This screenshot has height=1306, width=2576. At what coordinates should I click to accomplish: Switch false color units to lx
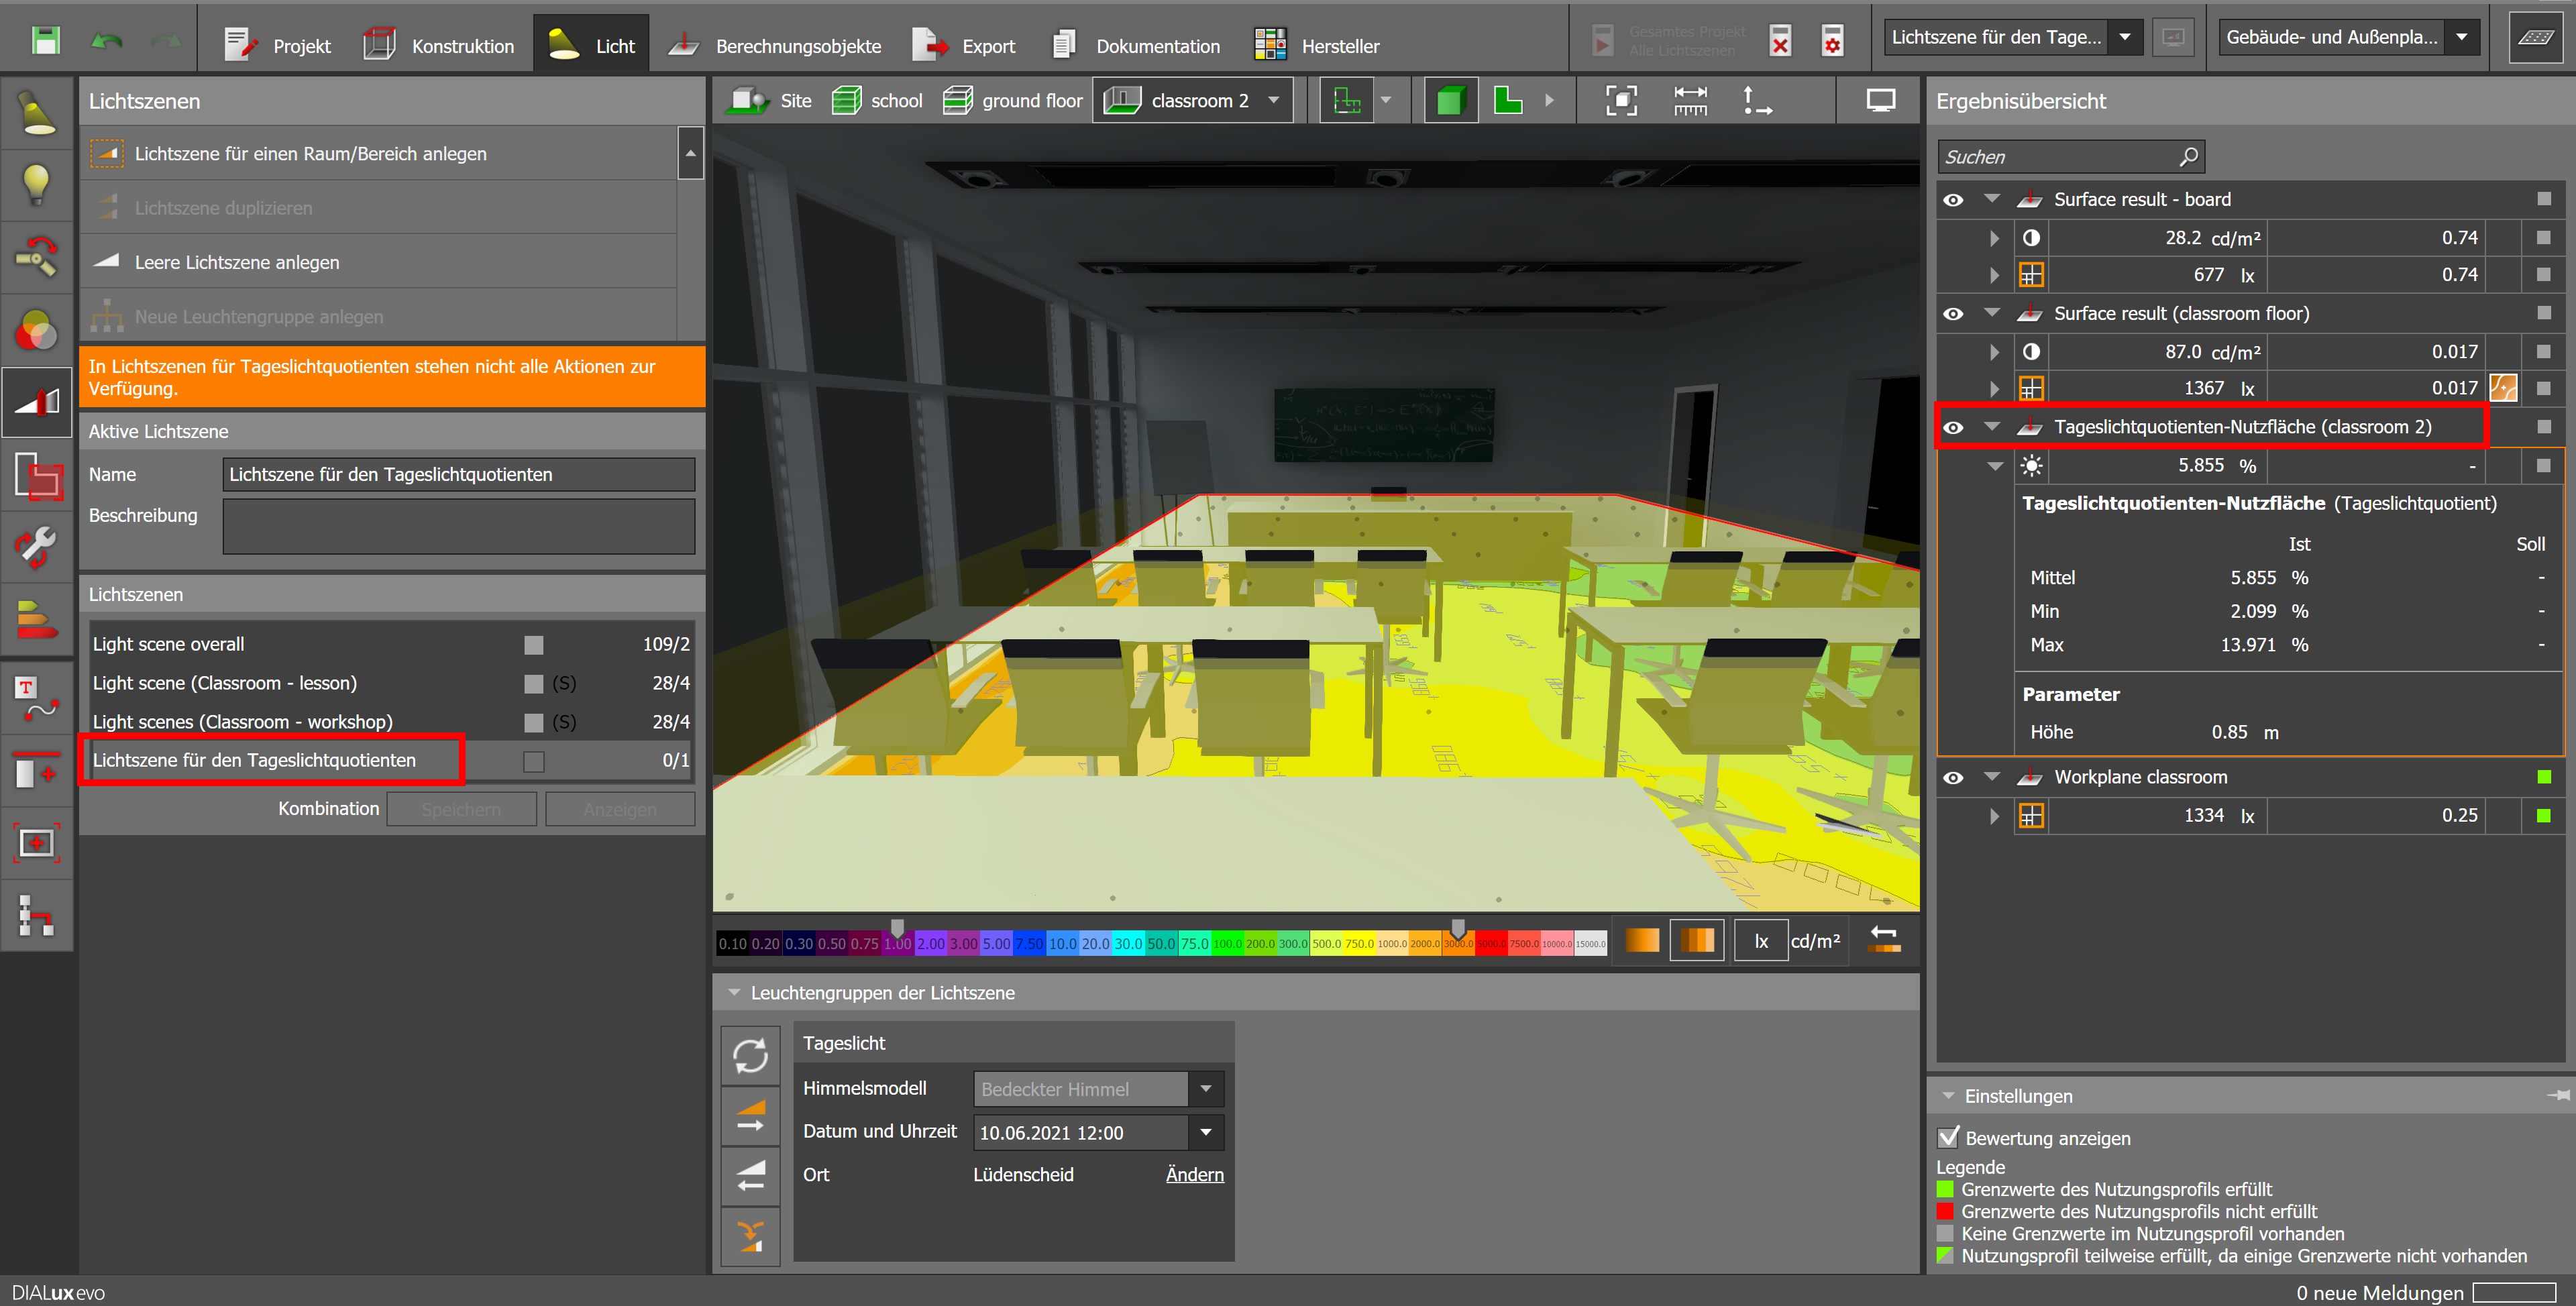click(x=1761, y=941)
